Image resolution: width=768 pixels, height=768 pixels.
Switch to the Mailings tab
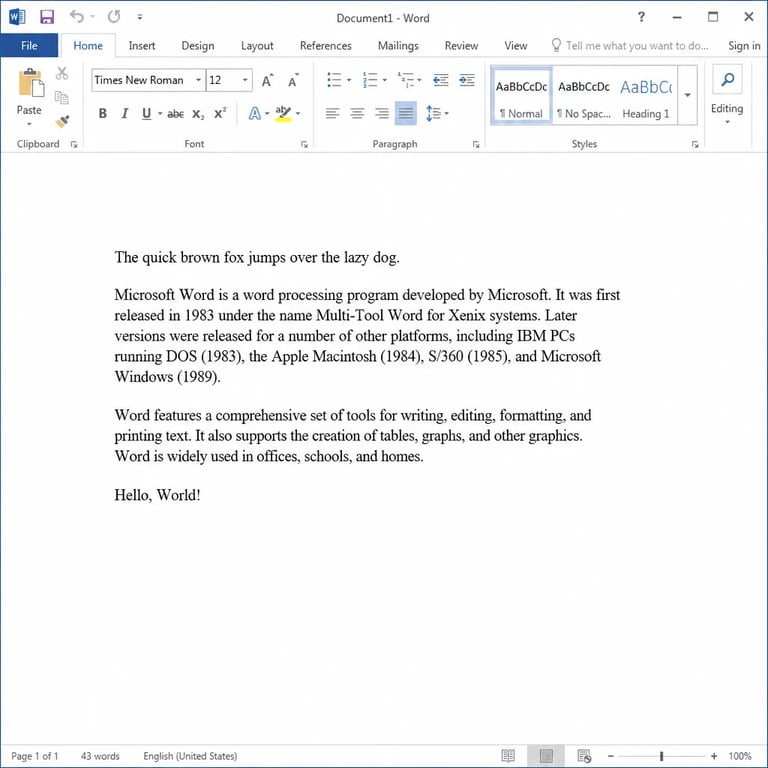click(x=398, y=46)
